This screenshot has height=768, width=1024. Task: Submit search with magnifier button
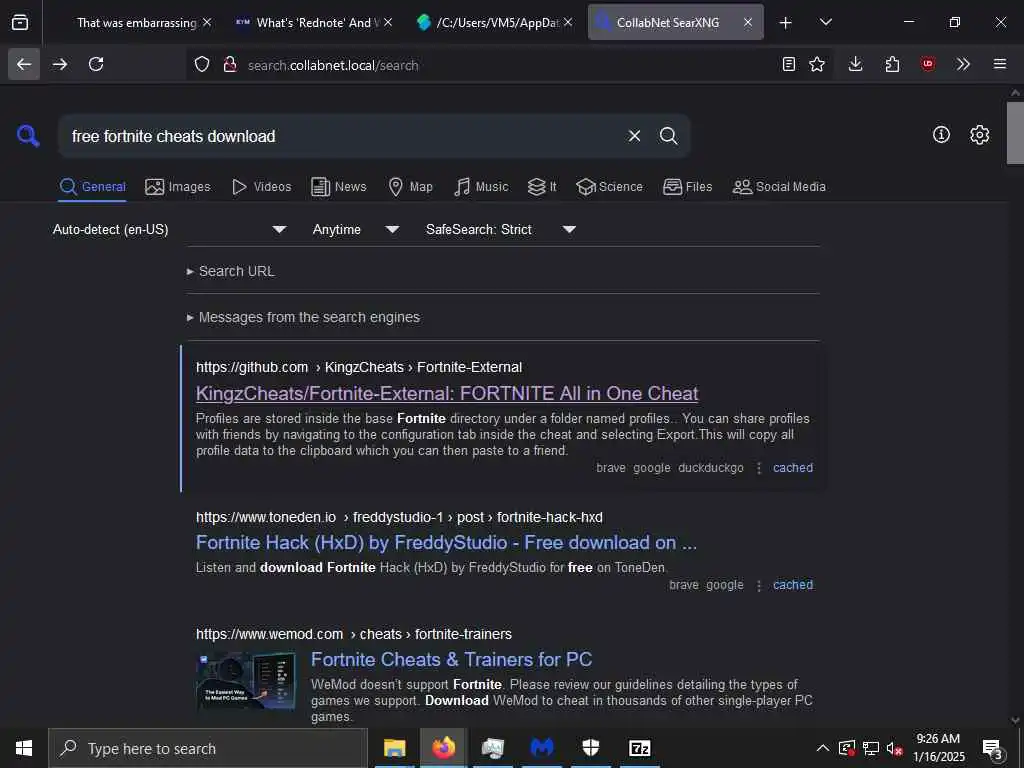pyautogui.click(x=669, y=136)
